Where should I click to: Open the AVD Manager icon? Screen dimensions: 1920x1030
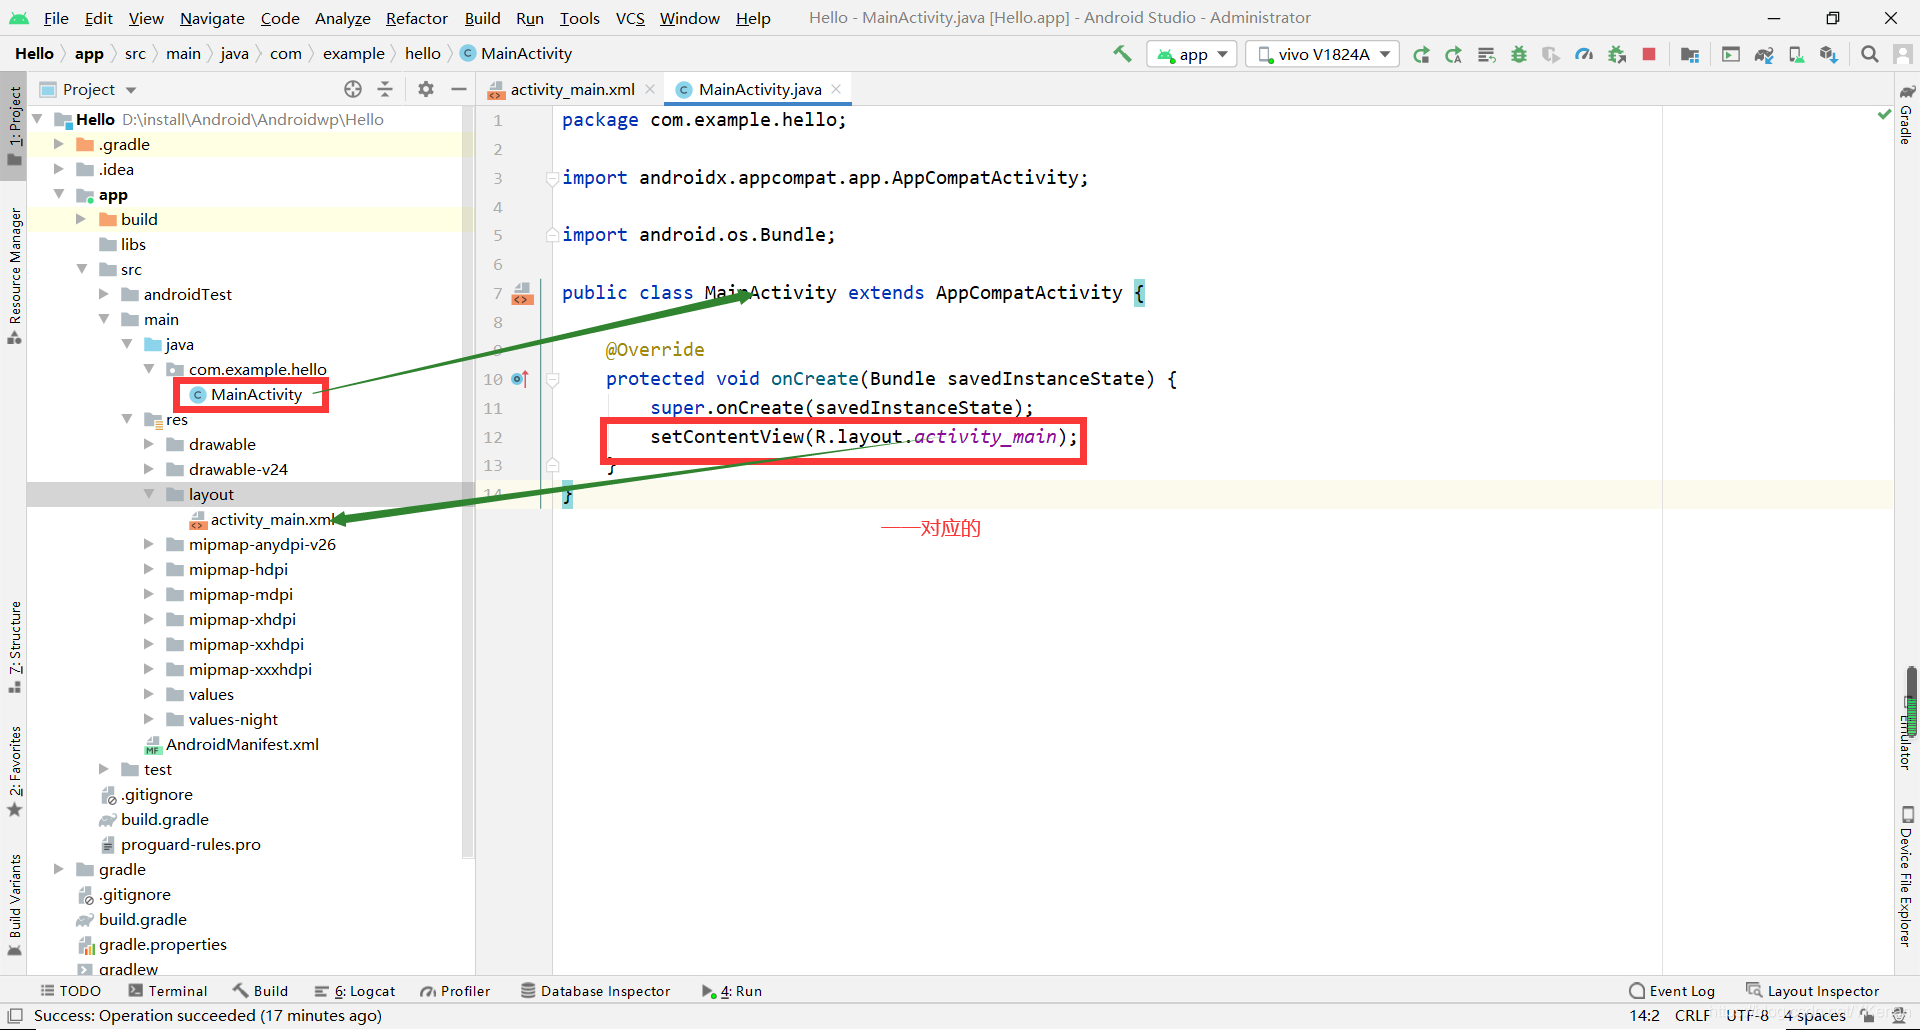[1796, 55]
